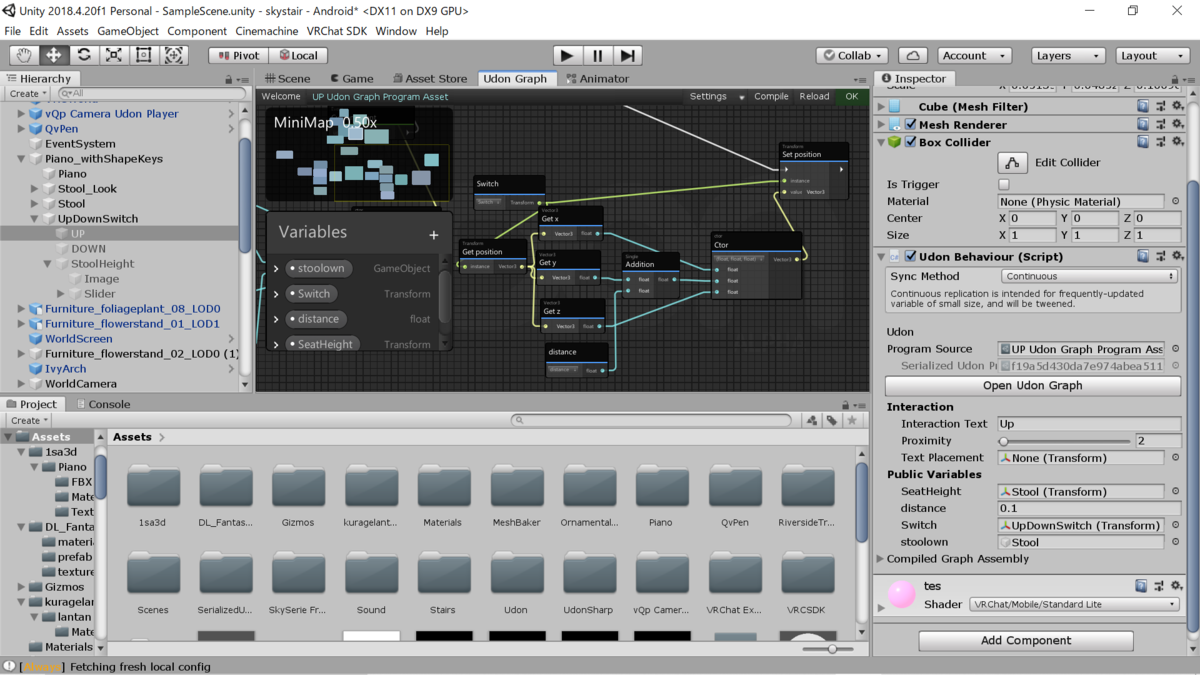Viewport: 1200px width, 675px height.
Task: Click the Play button
Action: pos(567,56)
